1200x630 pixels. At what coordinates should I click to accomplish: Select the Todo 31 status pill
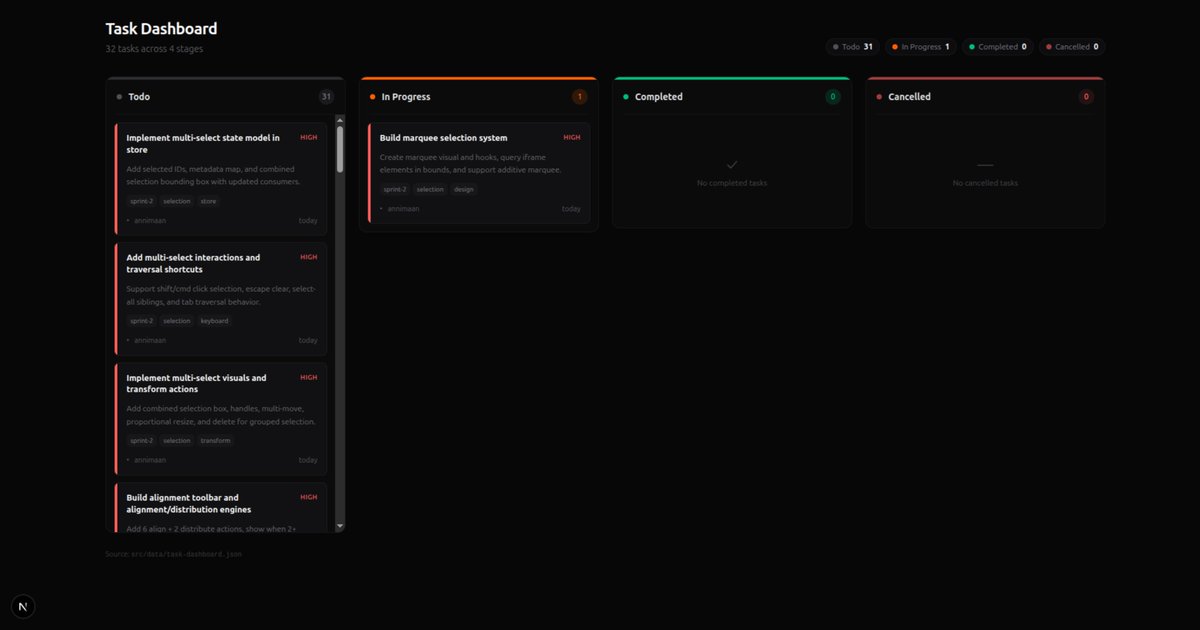[853, 47]
